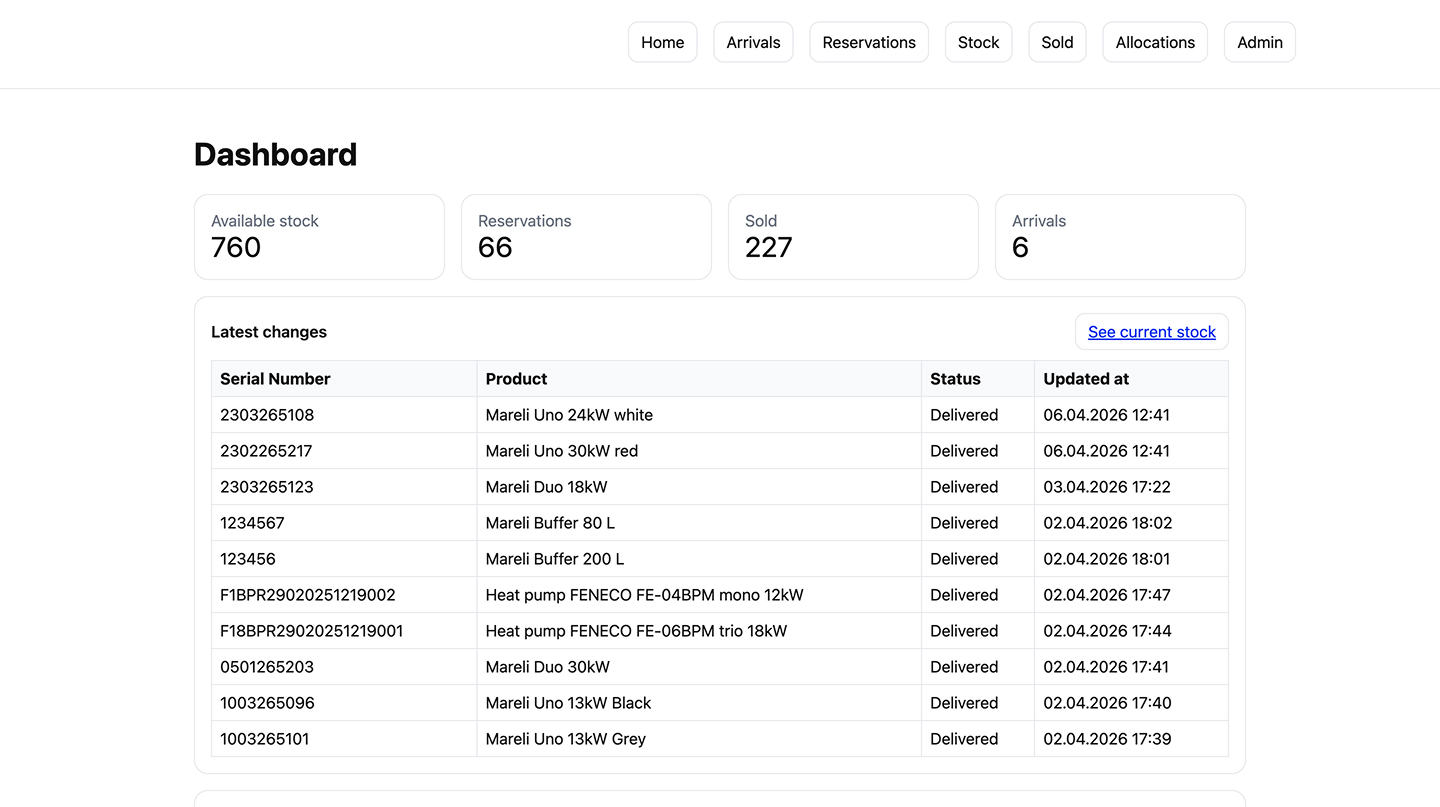Screen dimensions: 1440x807
Task: Click timestamp 02.04.2026 17:44
Action: point(1107,631)
